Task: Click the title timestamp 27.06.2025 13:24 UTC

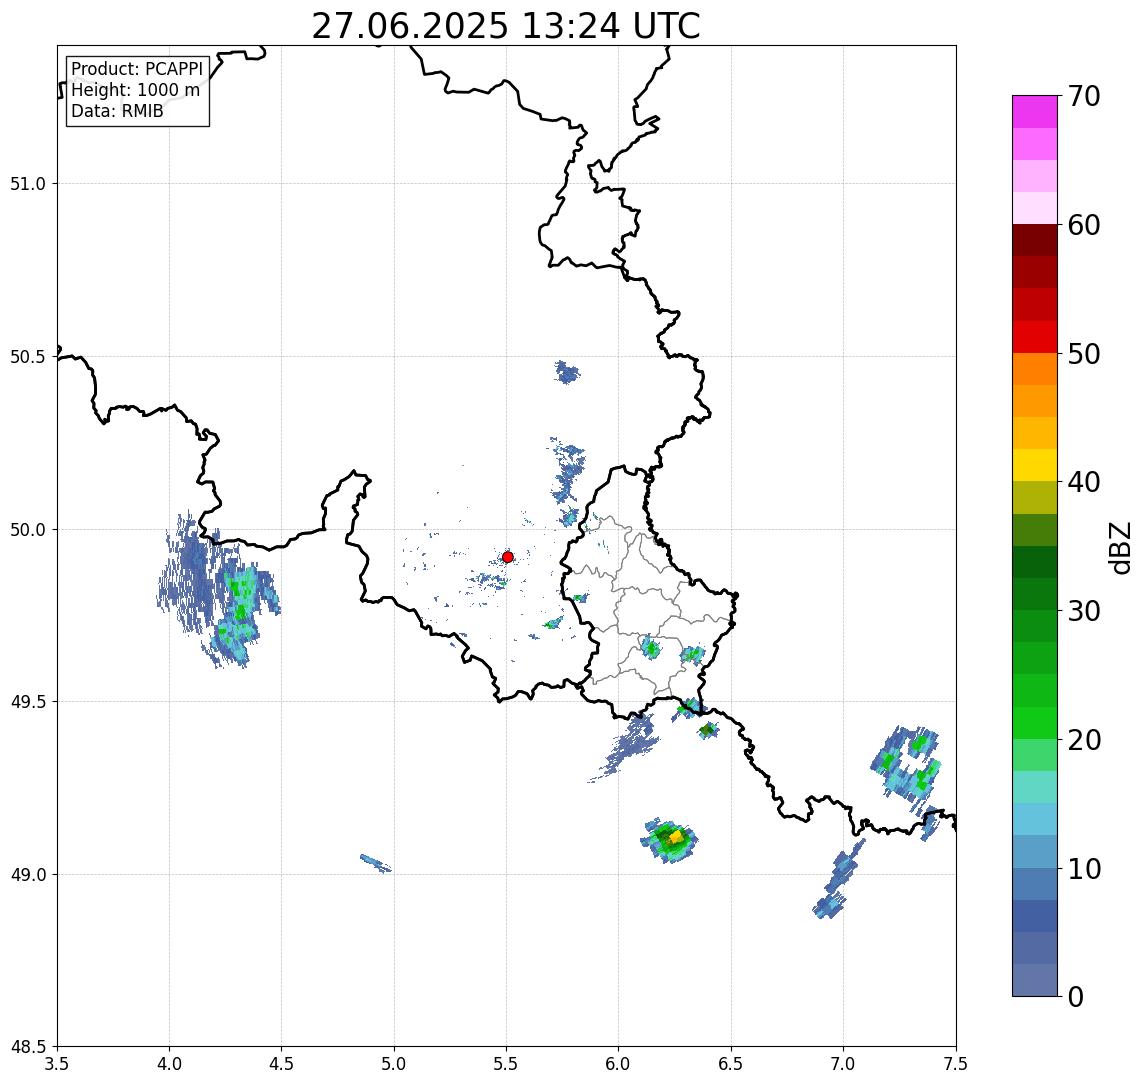Action: (506, 26)
